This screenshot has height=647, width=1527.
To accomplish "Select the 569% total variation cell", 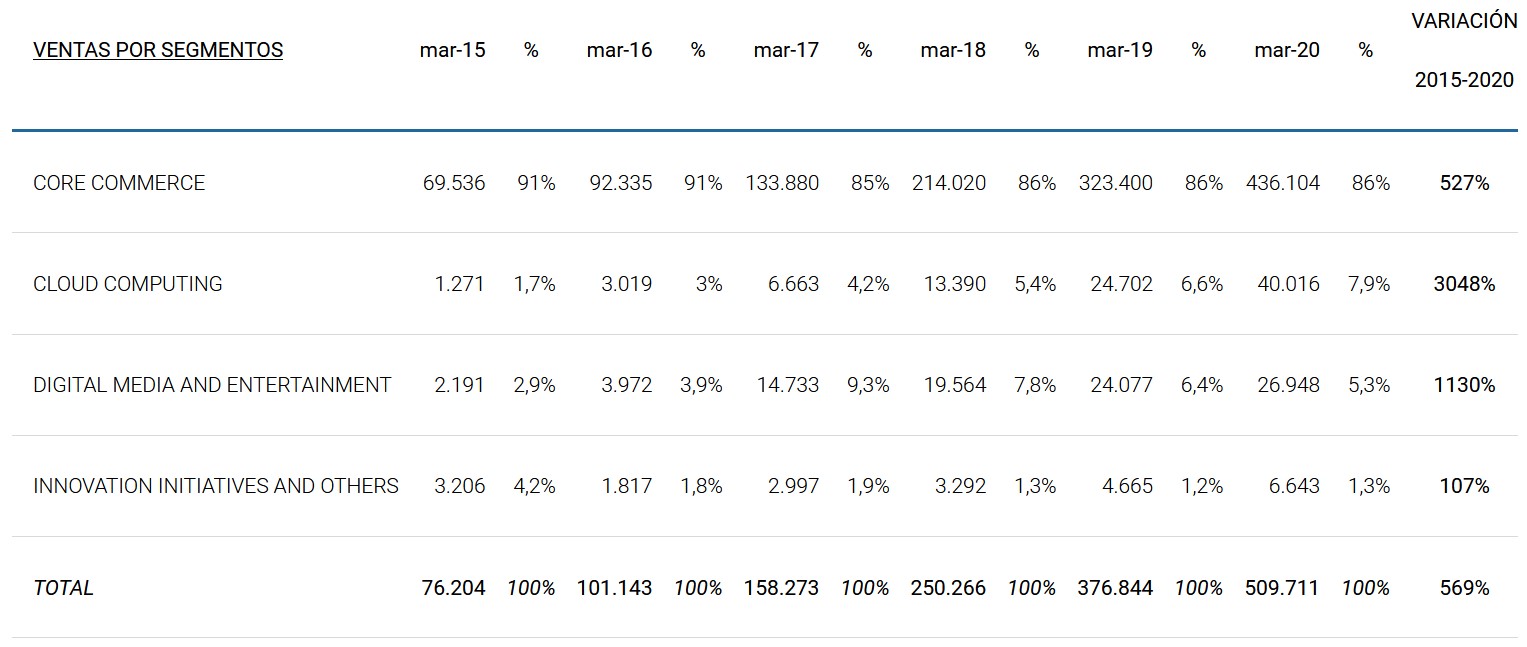I will tap(1465, 588).
